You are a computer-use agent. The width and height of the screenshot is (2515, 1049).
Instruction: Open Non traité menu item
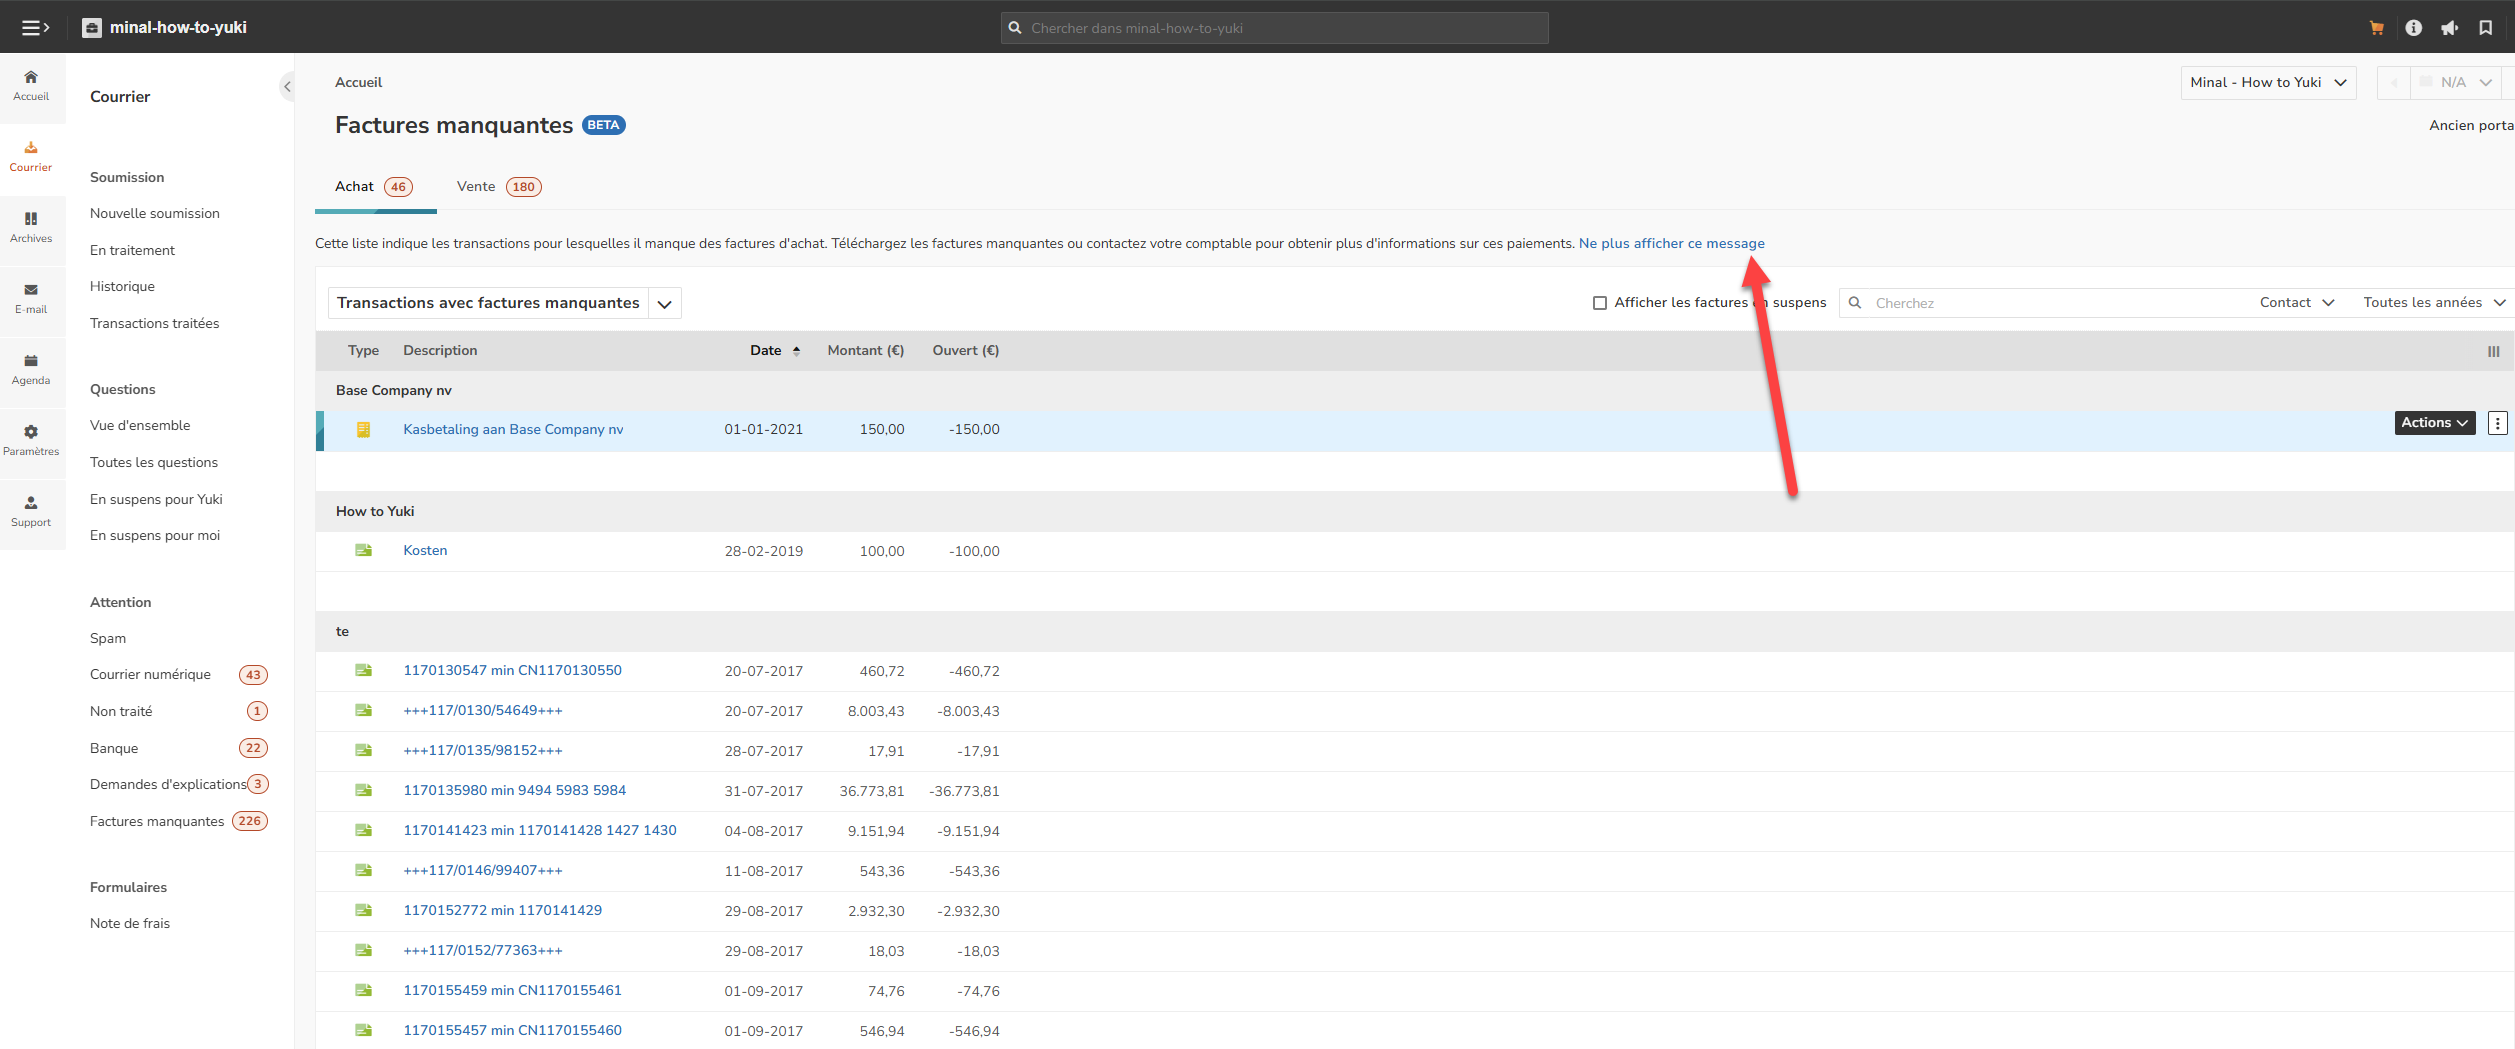(121, 712)
